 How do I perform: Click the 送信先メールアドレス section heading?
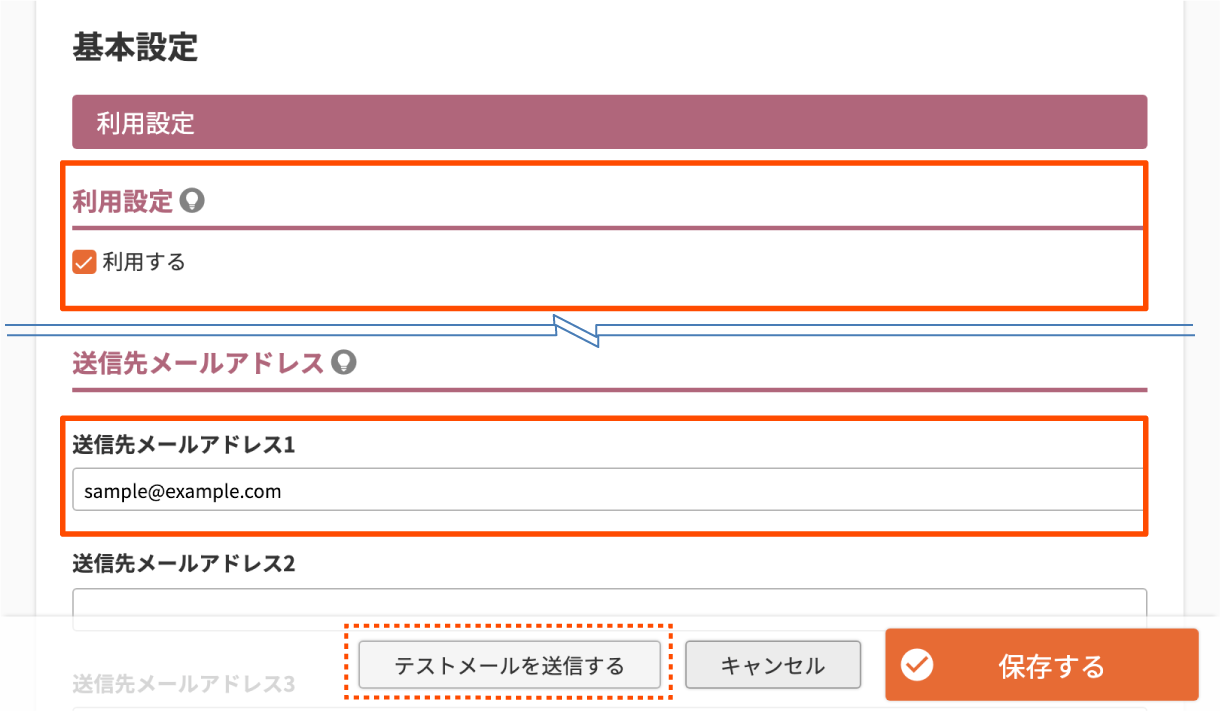199,362
